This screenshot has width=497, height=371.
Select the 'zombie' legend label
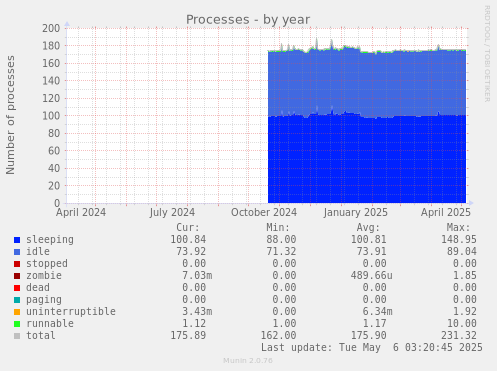pos(44,275)
